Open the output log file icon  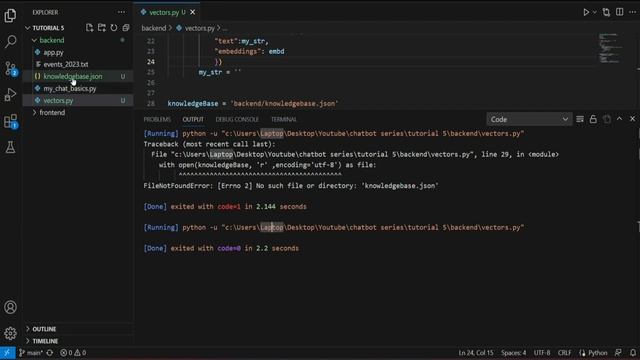[x=607, y=119]
